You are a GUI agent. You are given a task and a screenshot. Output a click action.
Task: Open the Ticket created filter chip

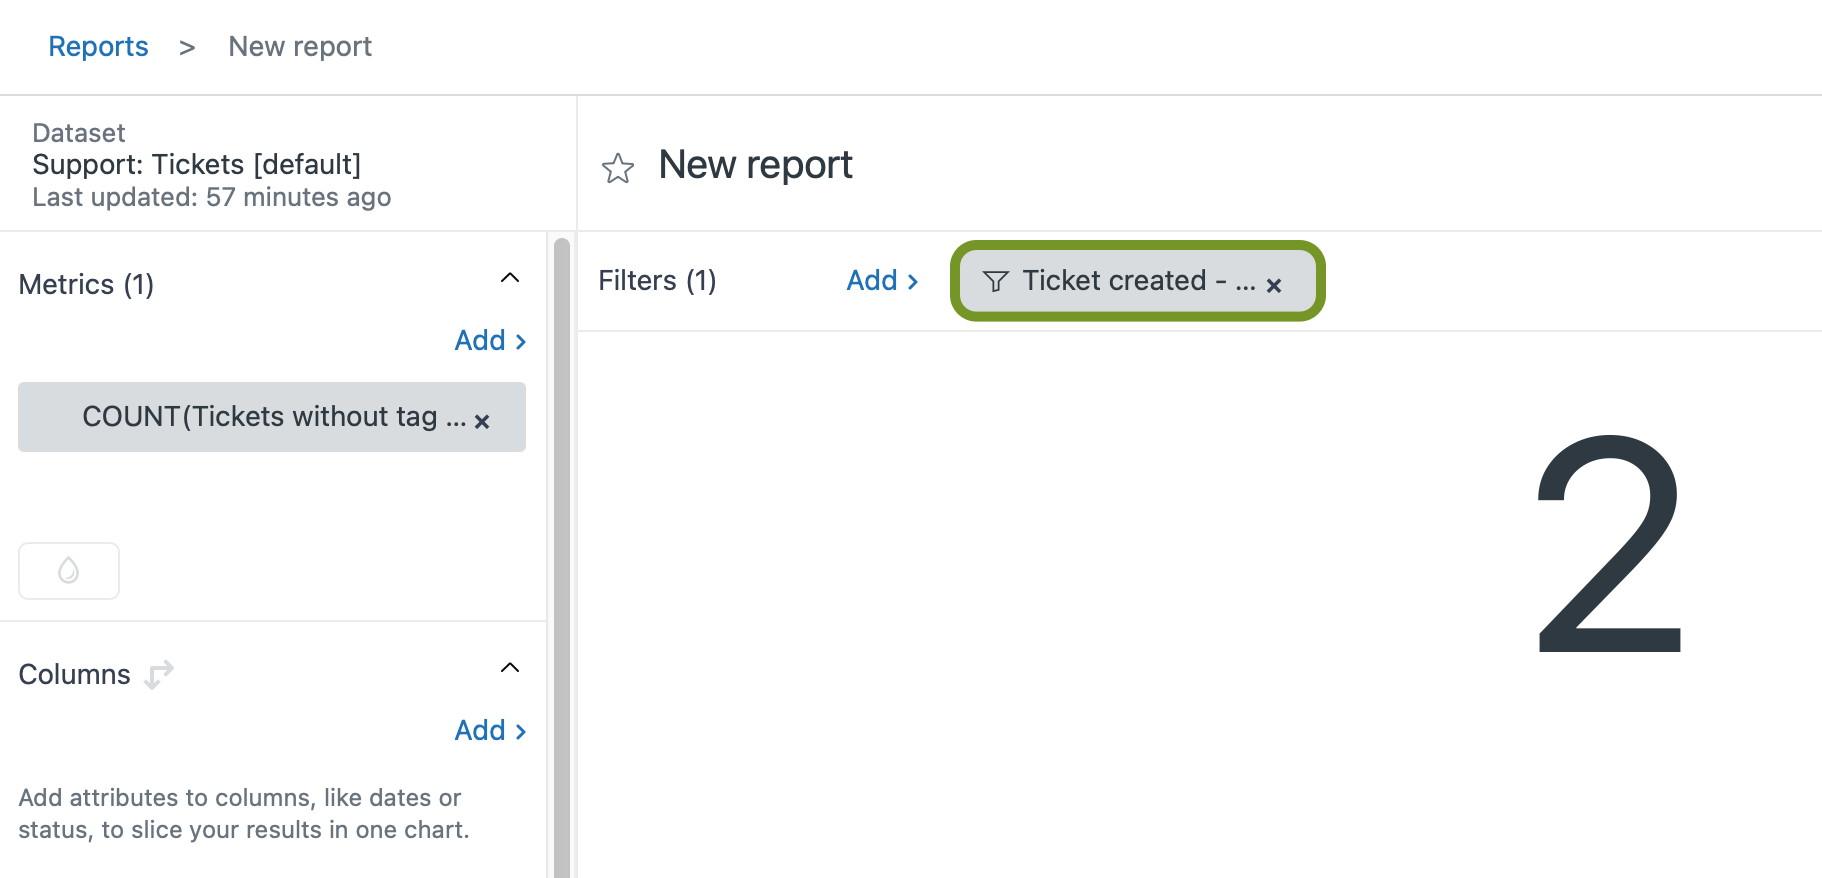point(1115,281)
